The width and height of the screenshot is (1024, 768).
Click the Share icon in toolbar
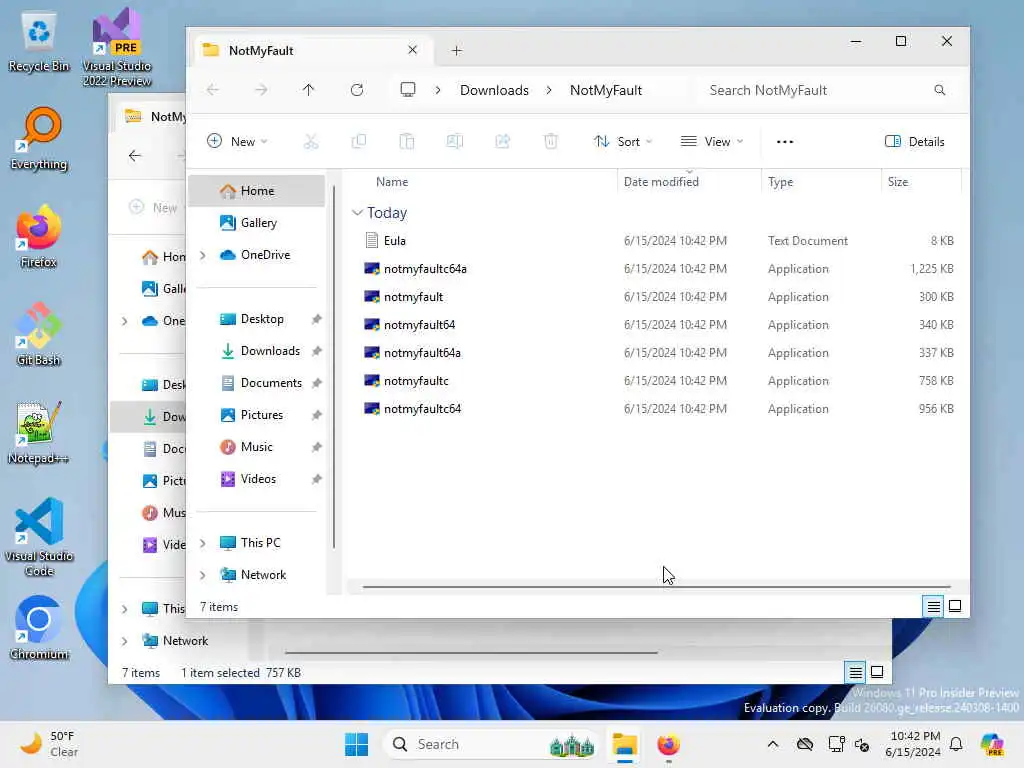tap(502, 141)
